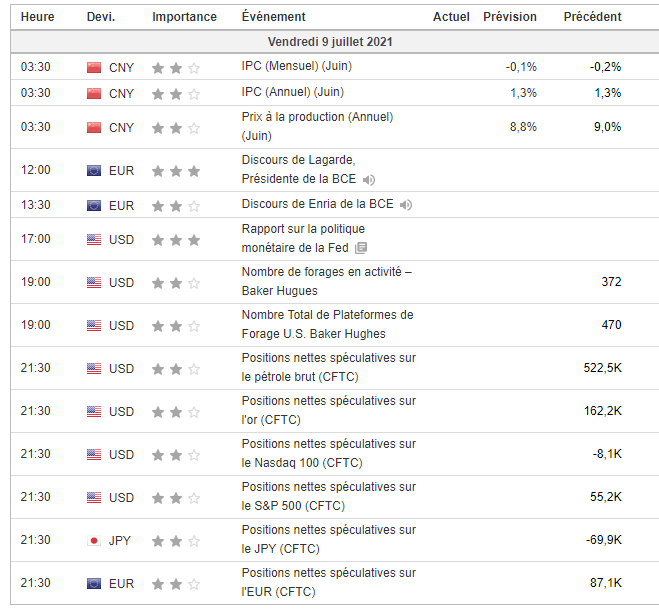Viewport: 659px width, 612px height.
Task: Open the IPC (Mensuel) (Juin) event
Action: click(296, 67)
